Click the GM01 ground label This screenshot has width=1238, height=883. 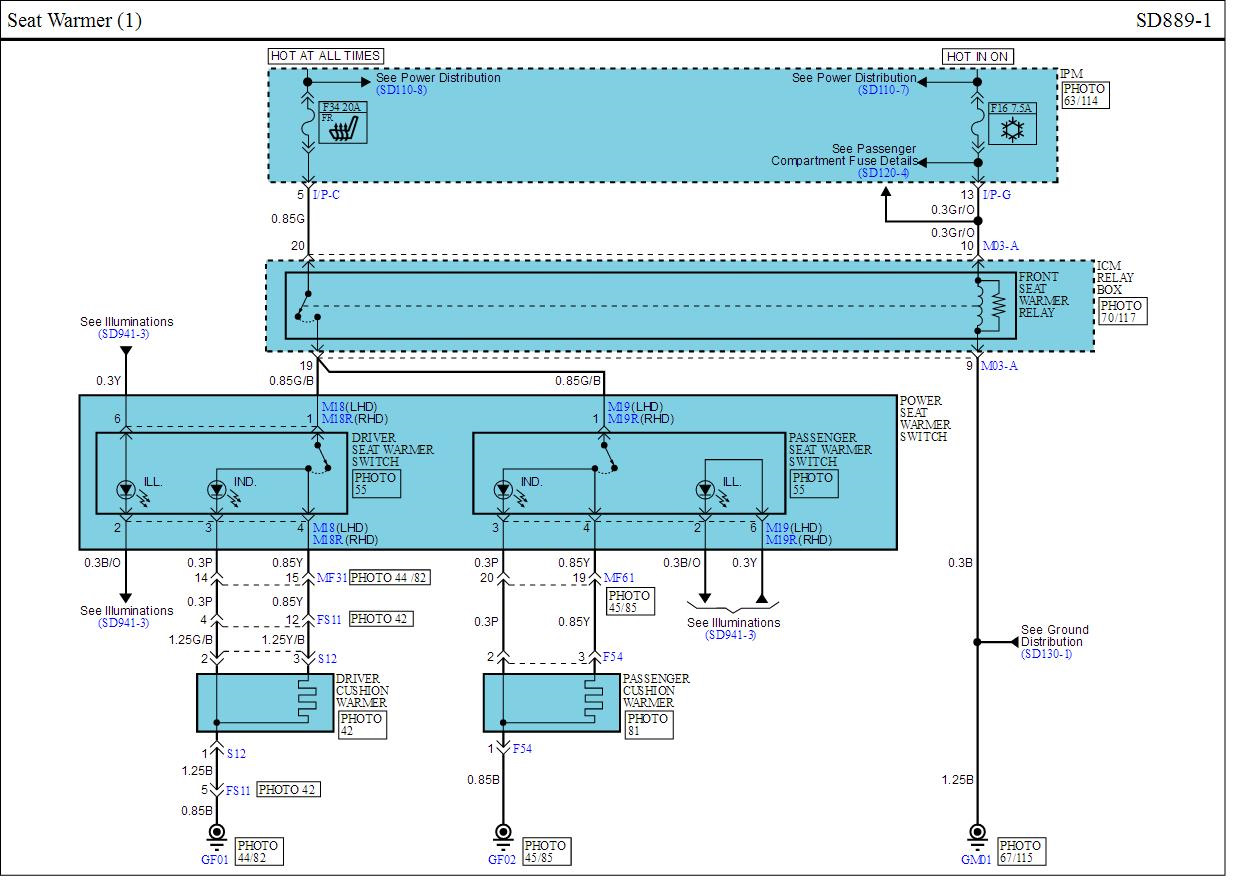(x=976, y=859)
